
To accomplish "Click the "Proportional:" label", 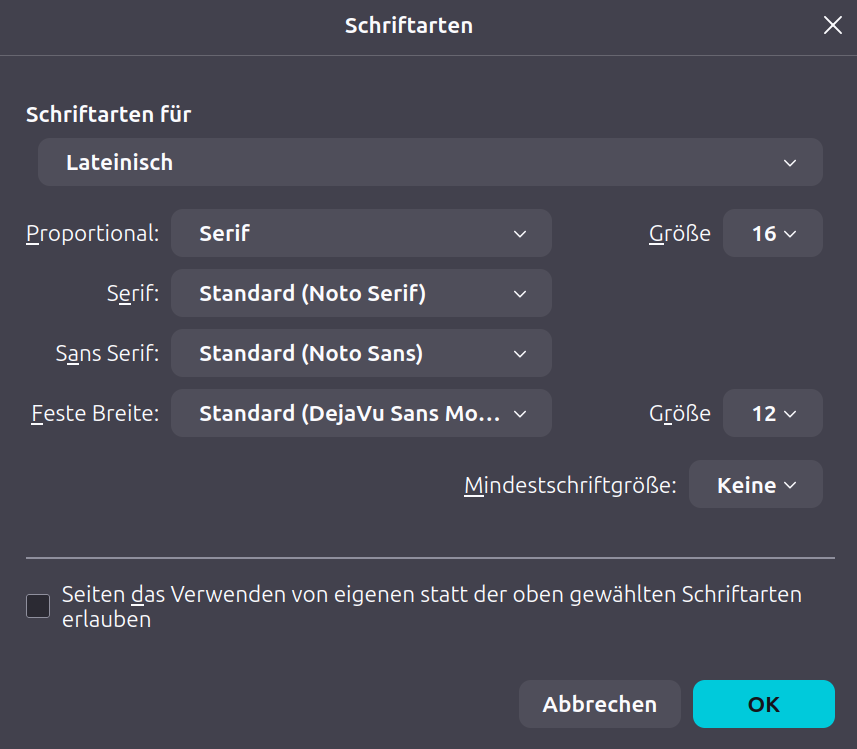I will coord(92,234).
